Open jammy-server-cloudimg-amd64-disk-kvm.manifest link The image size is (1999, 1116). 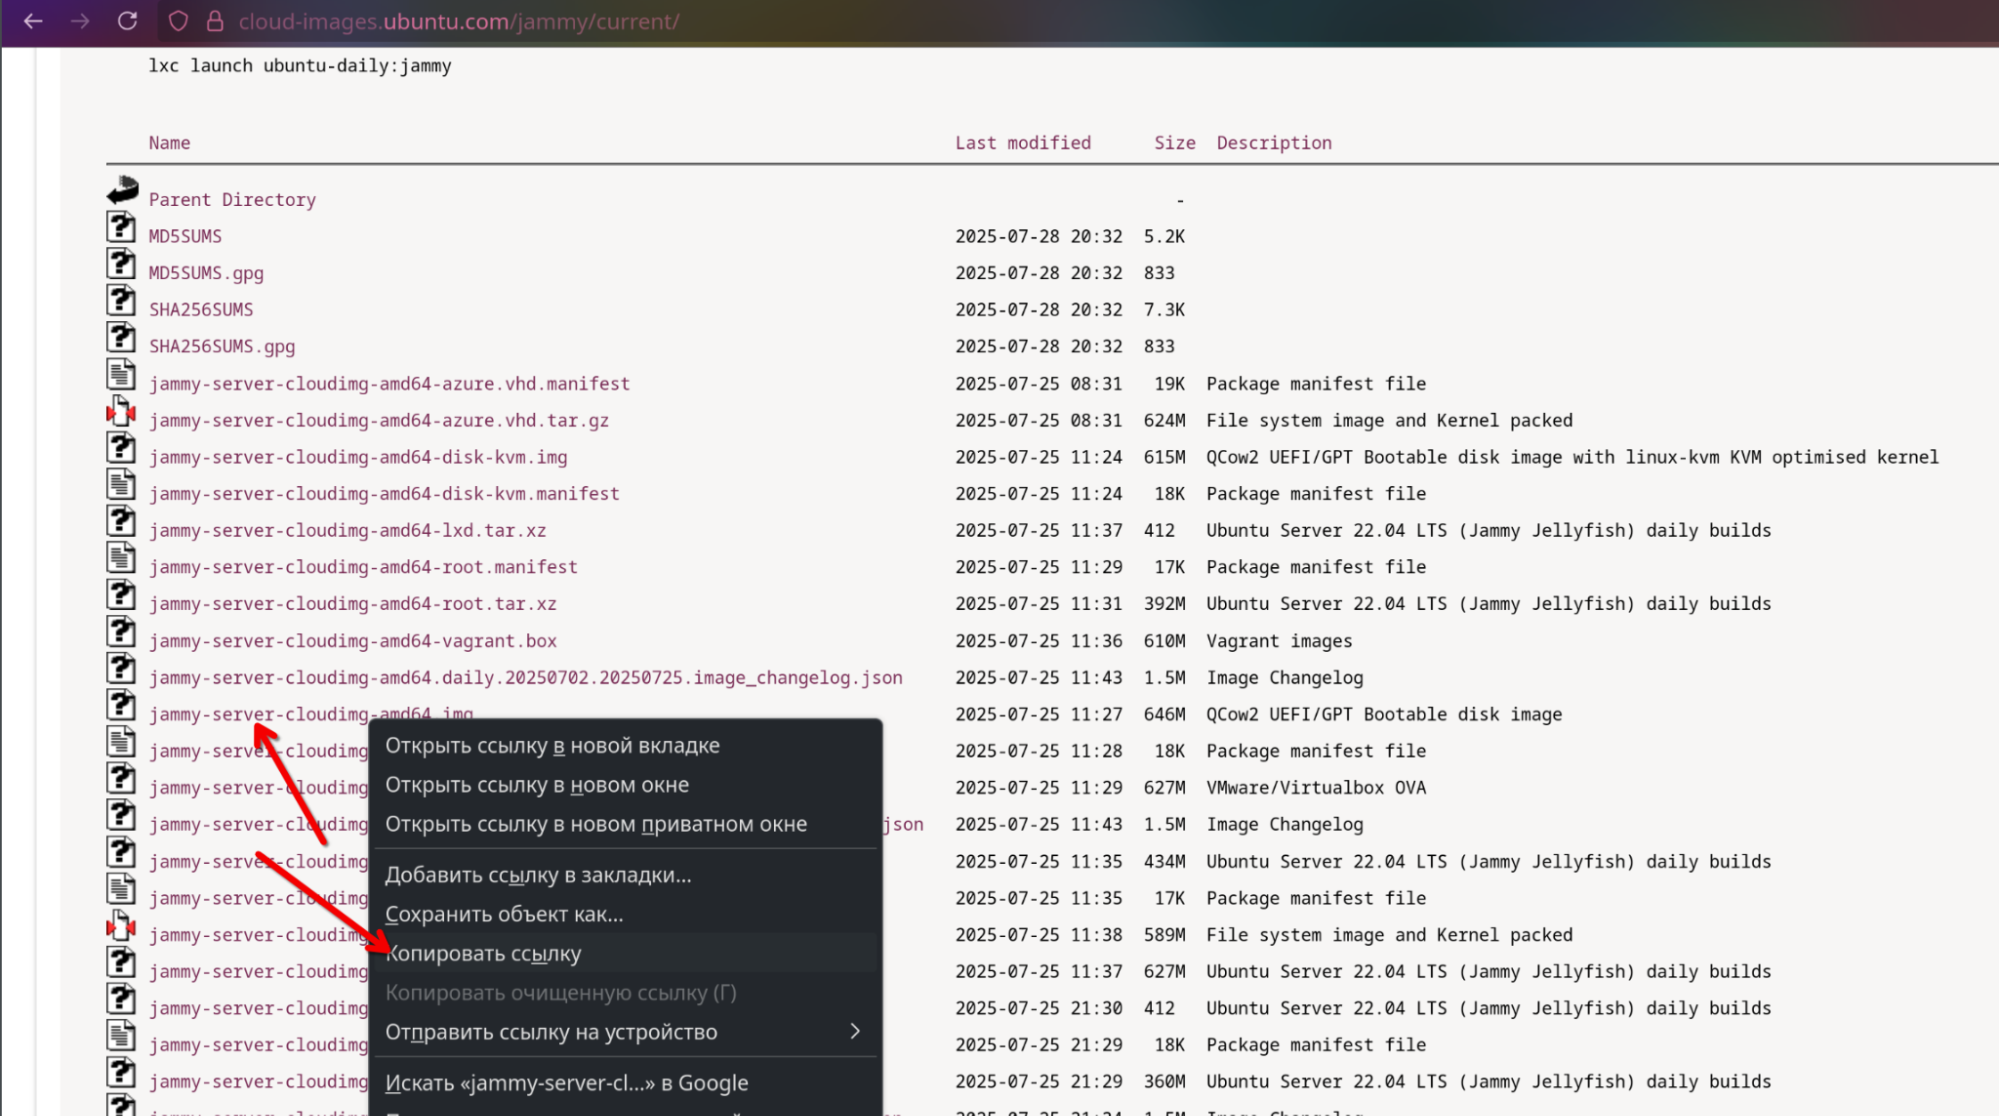coord(384,494)
